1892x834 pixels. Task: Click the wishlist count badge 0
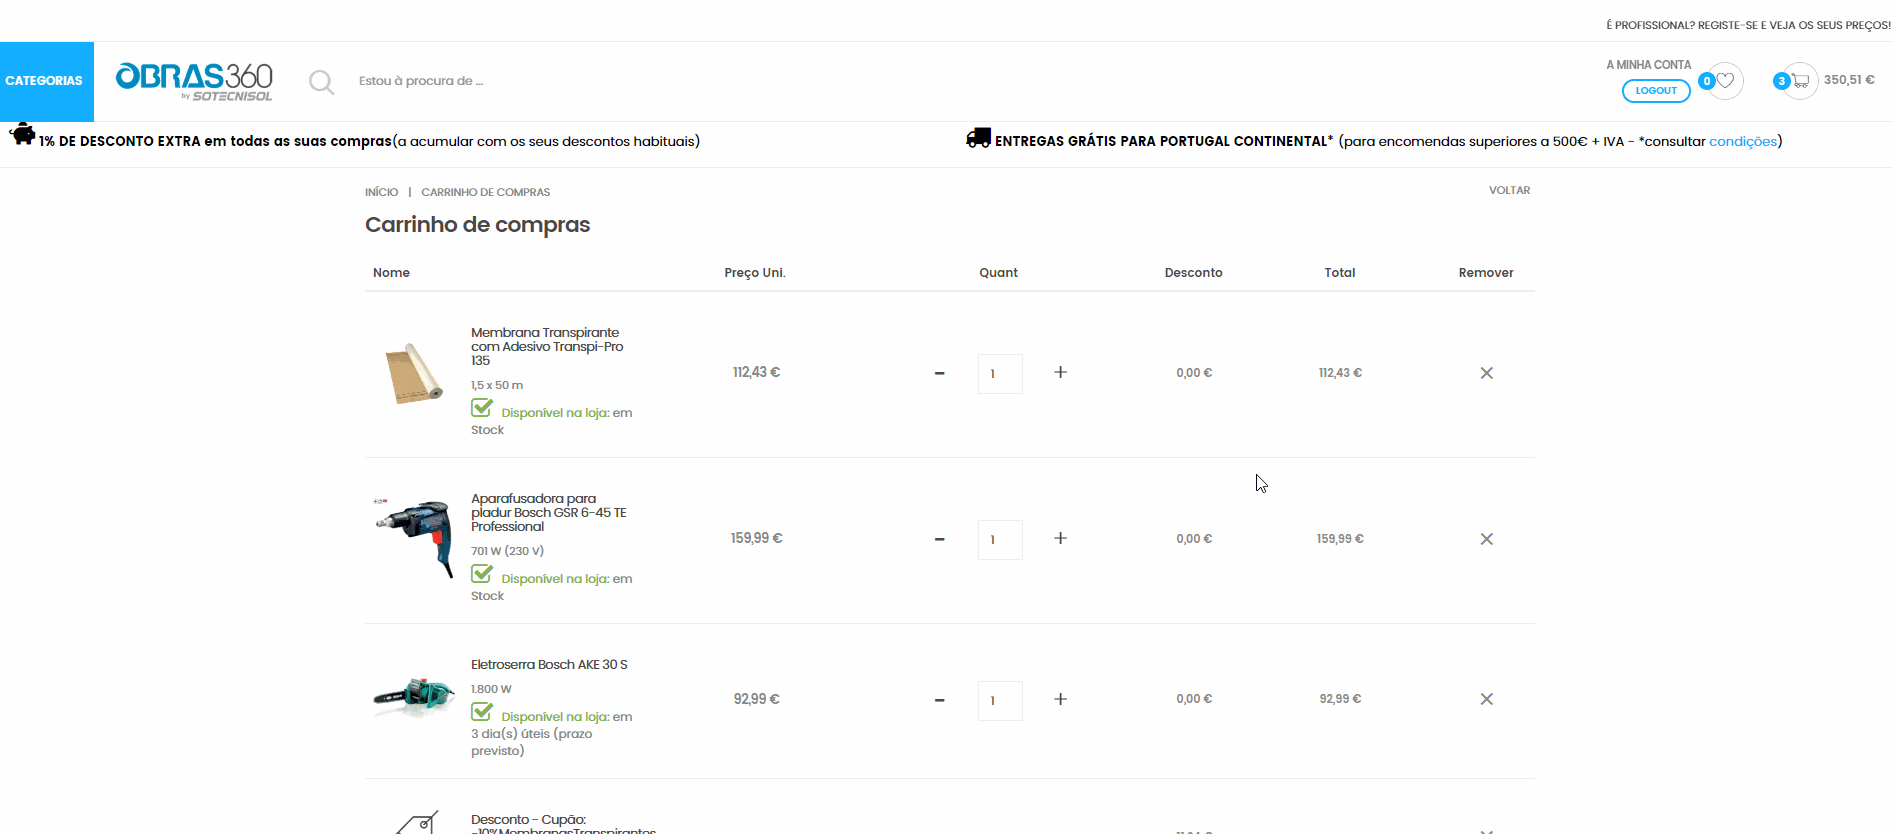(x=1707, y=81)
